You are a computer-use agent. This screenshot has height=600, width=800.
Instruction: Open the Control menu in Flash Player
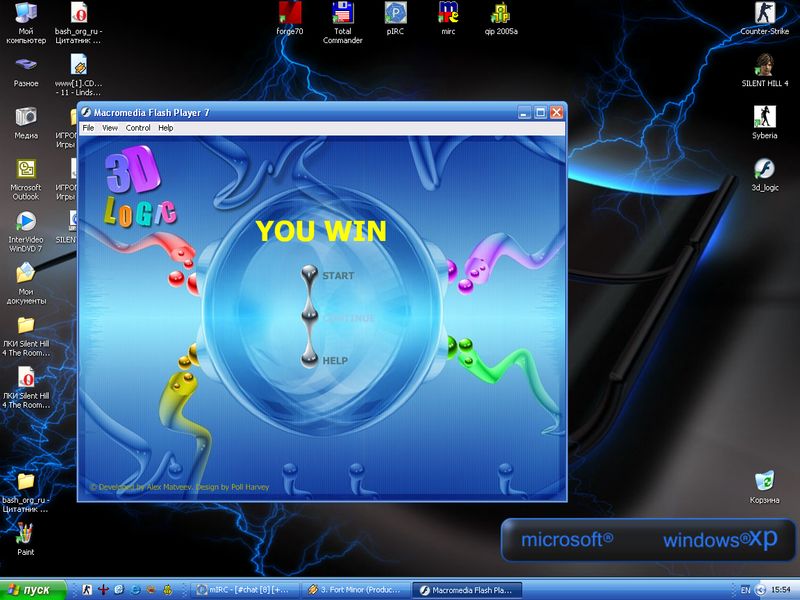[138, 128]
